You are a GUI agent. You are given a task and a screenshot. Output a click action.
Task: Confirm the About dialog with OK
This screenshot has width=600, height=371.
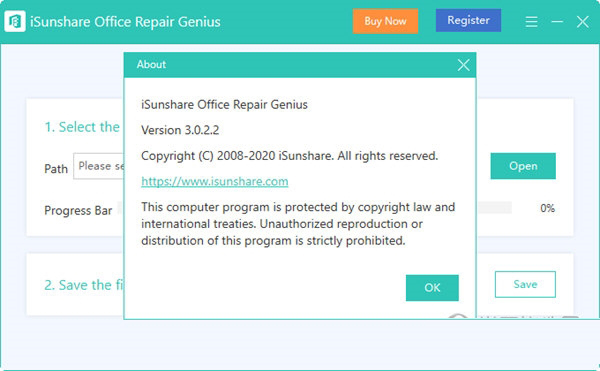click(x=432, y=288)
